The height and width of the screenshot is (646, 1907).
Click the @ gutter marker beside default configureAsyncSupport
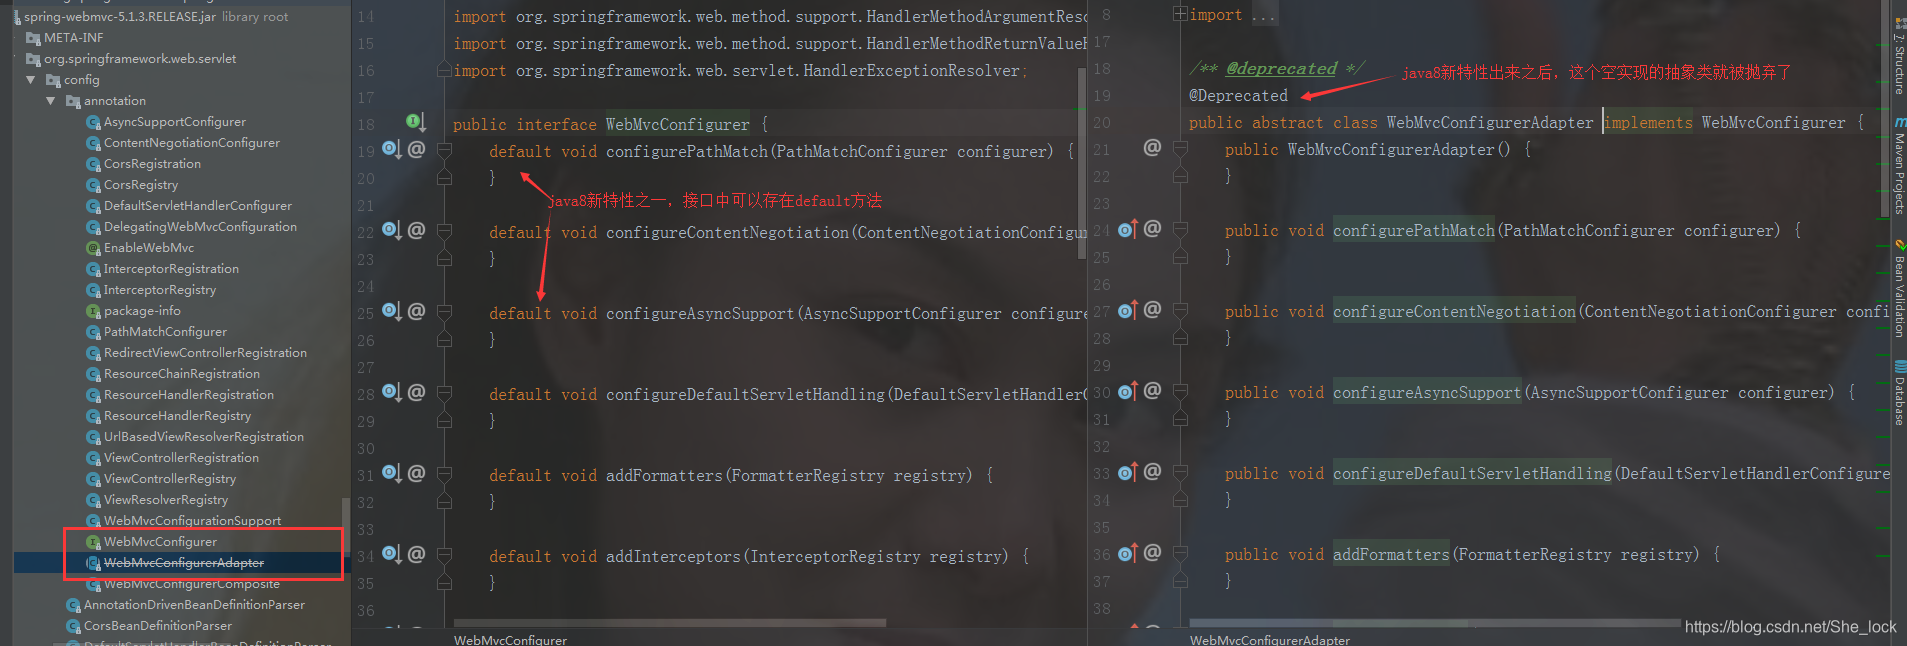click(x=417, y=311)
